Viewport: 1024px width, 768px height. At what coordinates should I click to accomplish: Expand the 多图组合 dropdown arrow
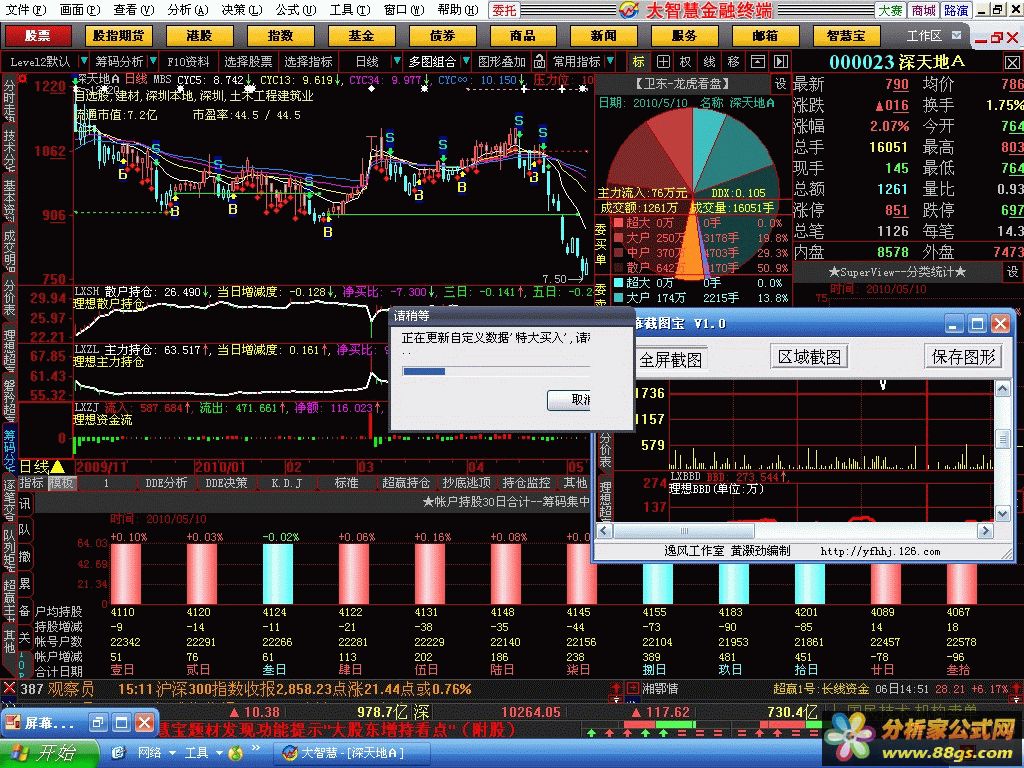click(x=466, y=61)
